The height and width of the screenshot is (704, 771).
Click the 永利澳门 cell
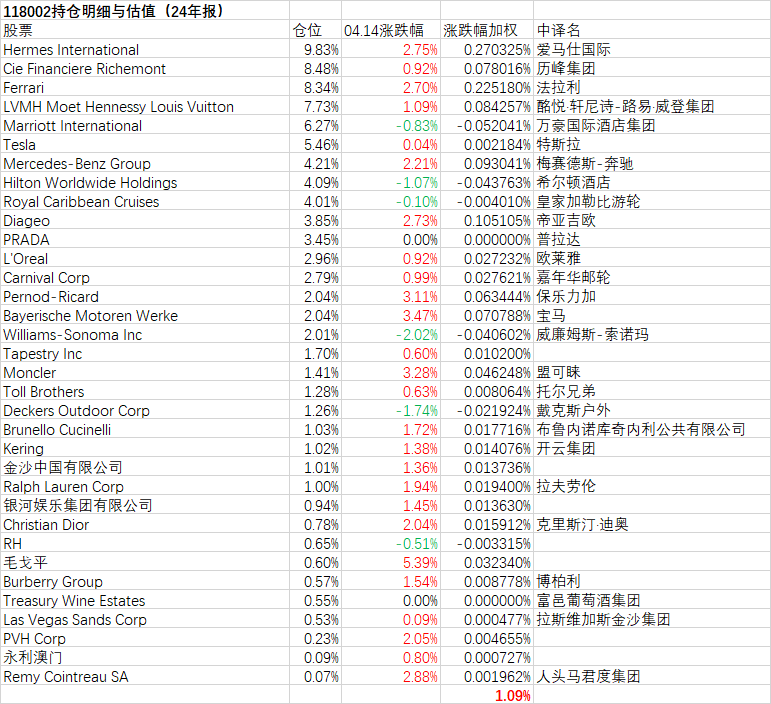[145, 658]
